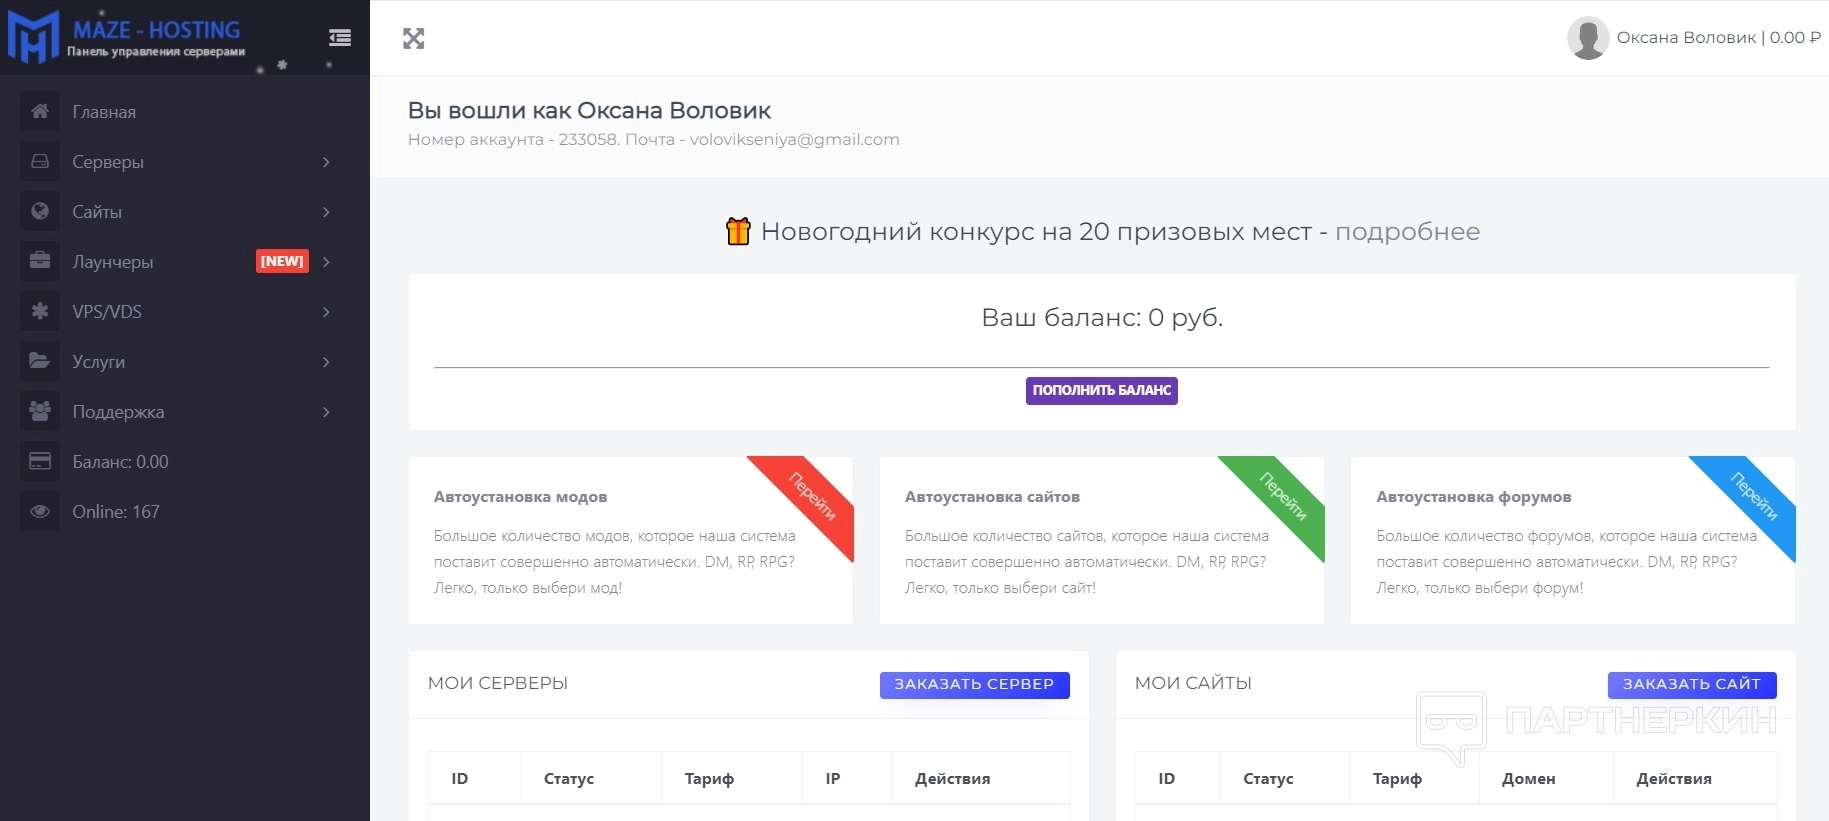The image size is (1829, 821).
Task: Toggle fullscreen with the expand arrows icon
Action: pos(414,39)
